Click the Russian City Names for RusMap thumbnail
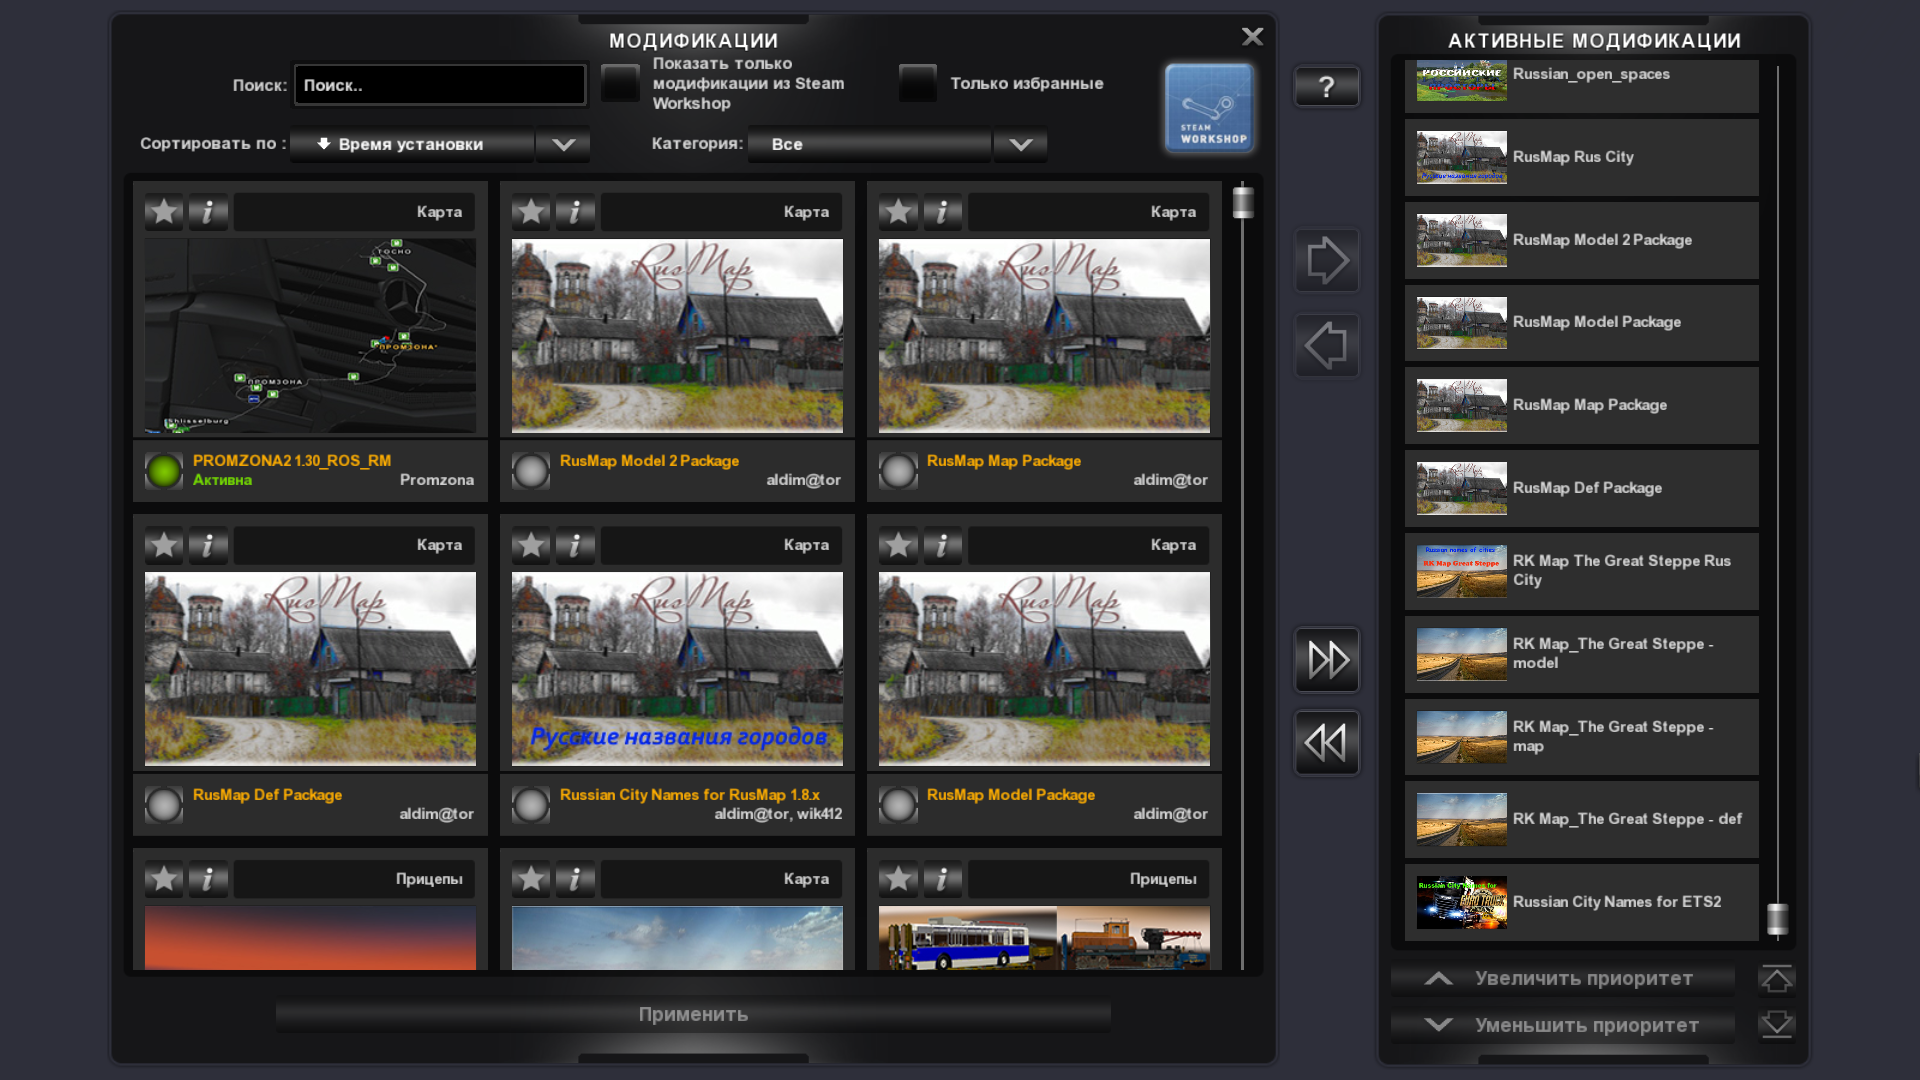Screen dimensions: 1920x1080 click(677, 669)
